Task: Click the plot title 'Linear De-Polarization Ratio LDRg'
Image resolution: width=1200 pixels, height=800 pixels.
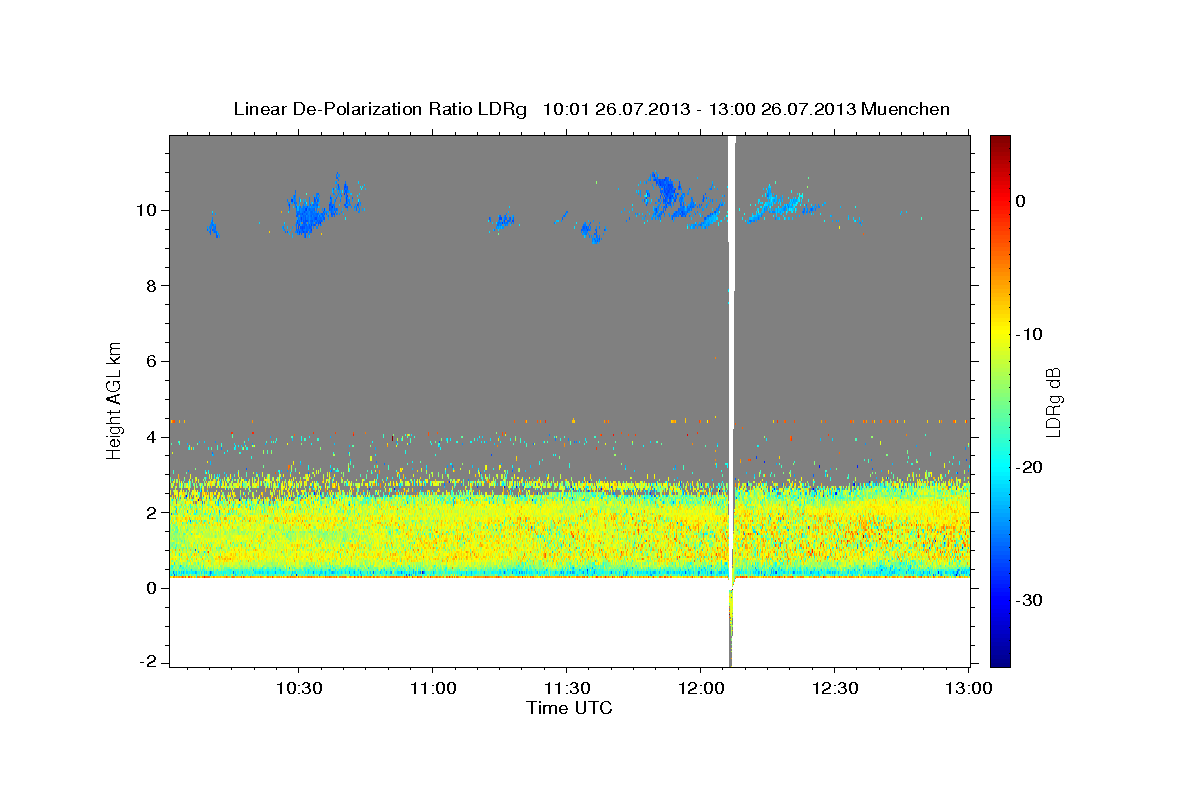Action: (x=379, y=109)
